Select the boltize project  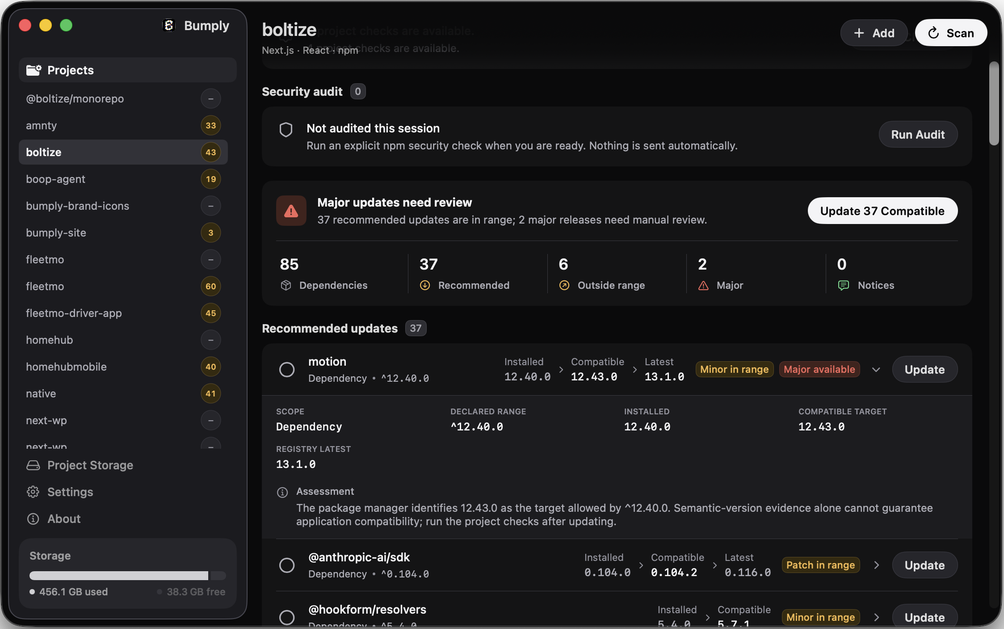(x=123, y=152)
